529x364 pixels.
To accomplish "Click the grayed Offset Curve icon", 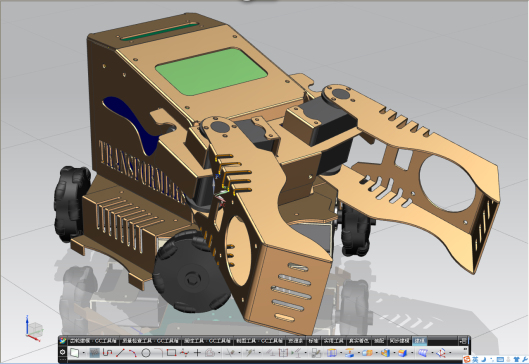I will (210, 353).
